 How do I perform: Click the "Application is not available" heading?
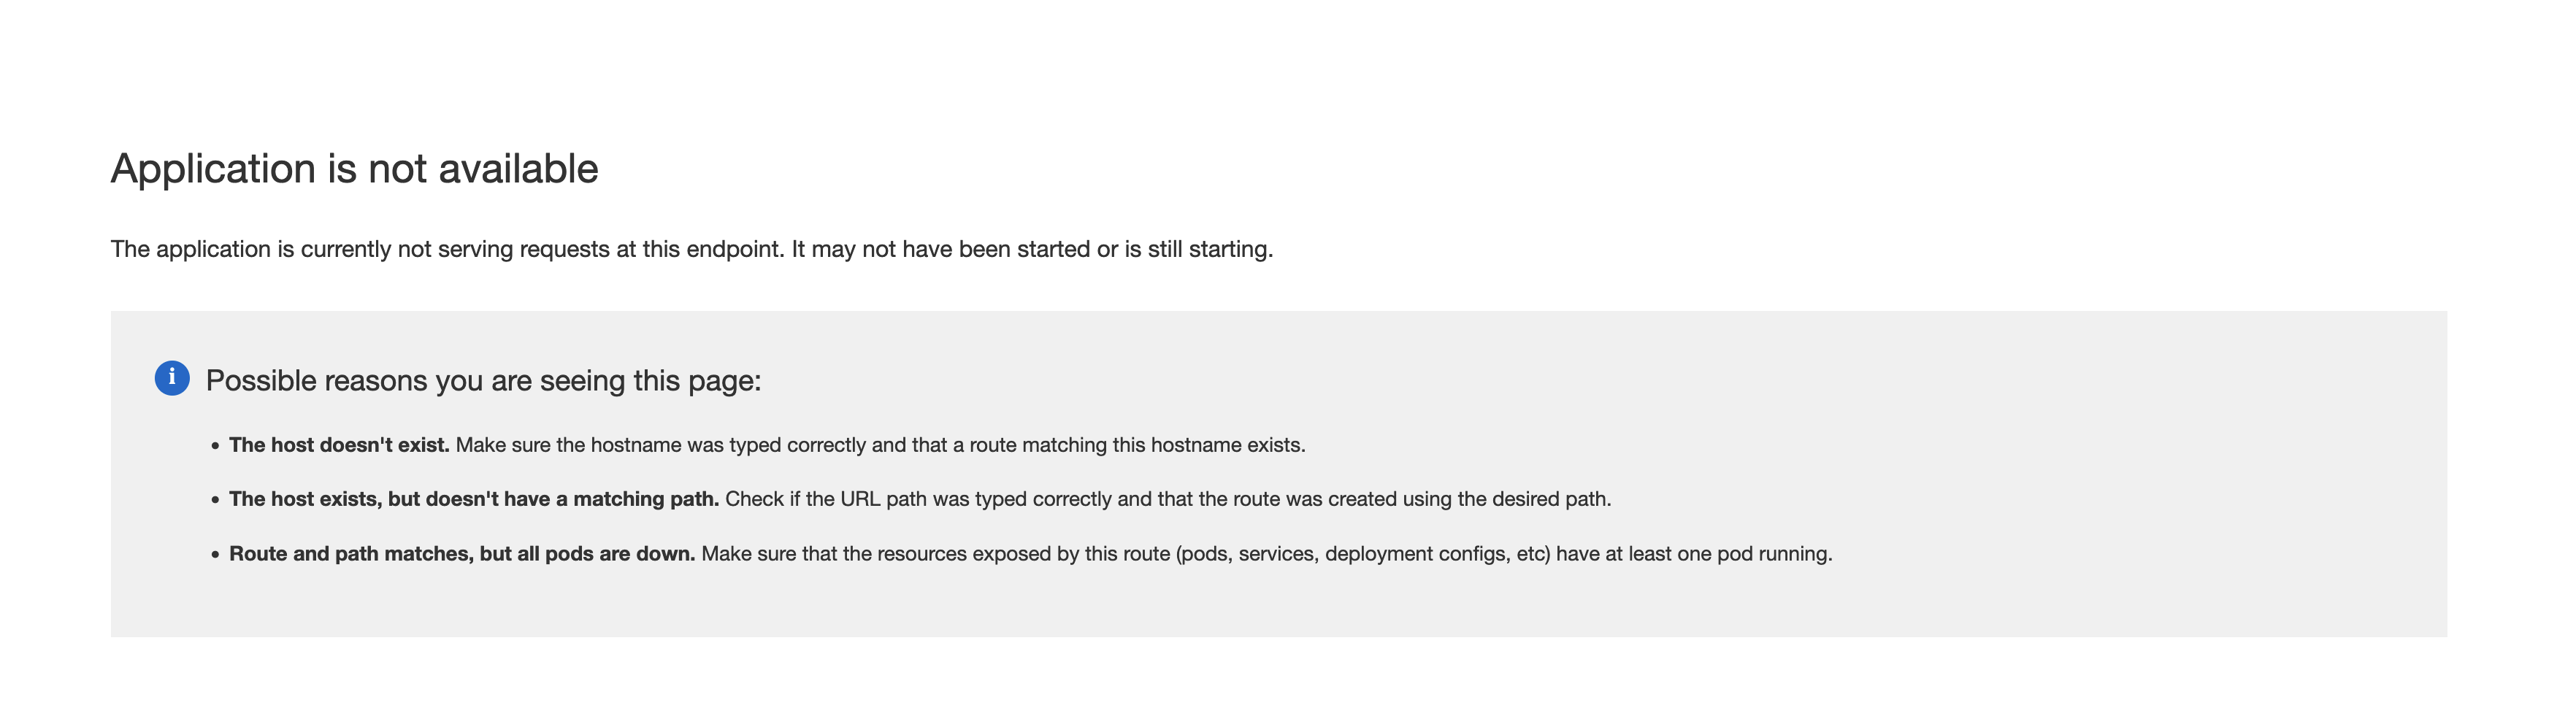click(x=354, y=168)
